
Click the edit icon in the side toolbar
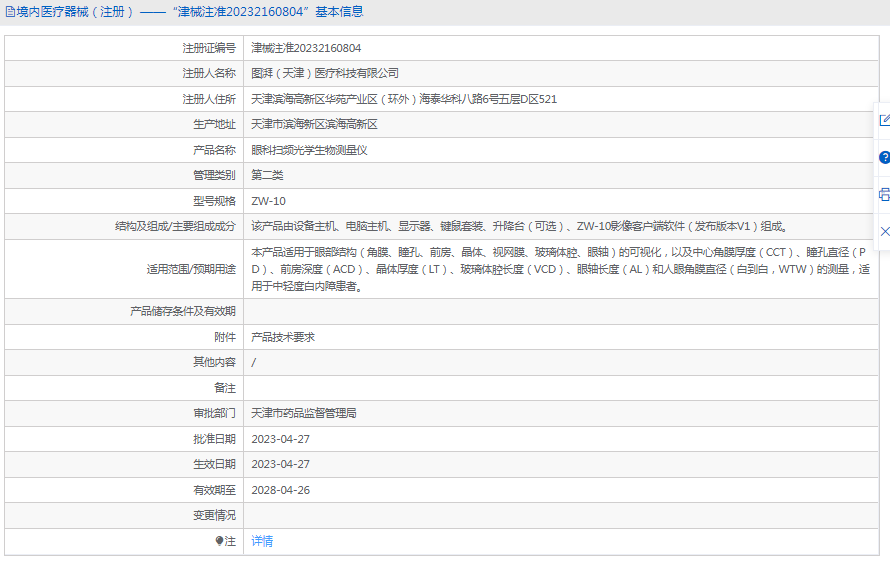tap(884, 120)
